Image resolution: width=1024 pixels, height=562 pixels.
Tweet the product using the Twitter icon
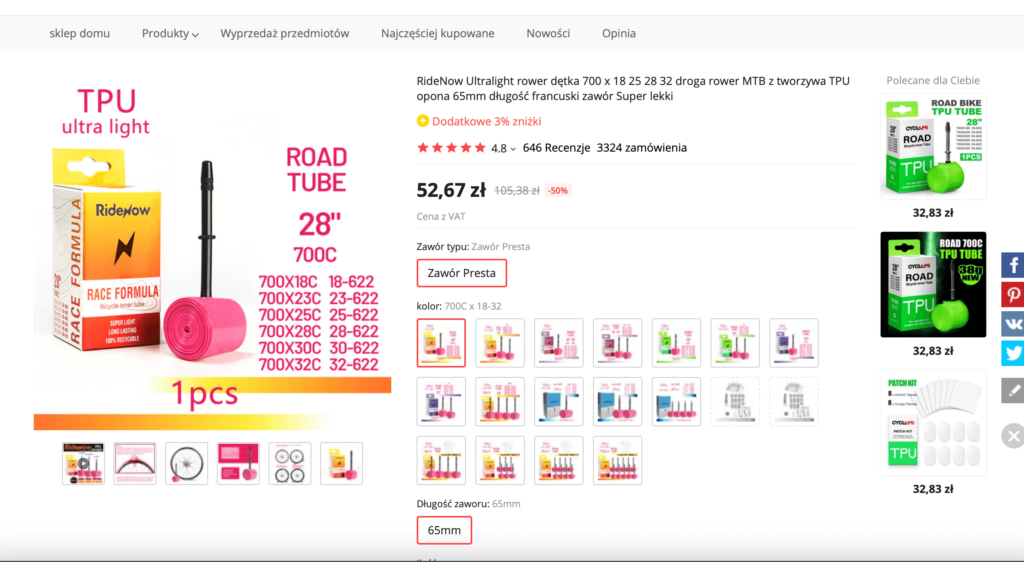[x=1013, y=353]
